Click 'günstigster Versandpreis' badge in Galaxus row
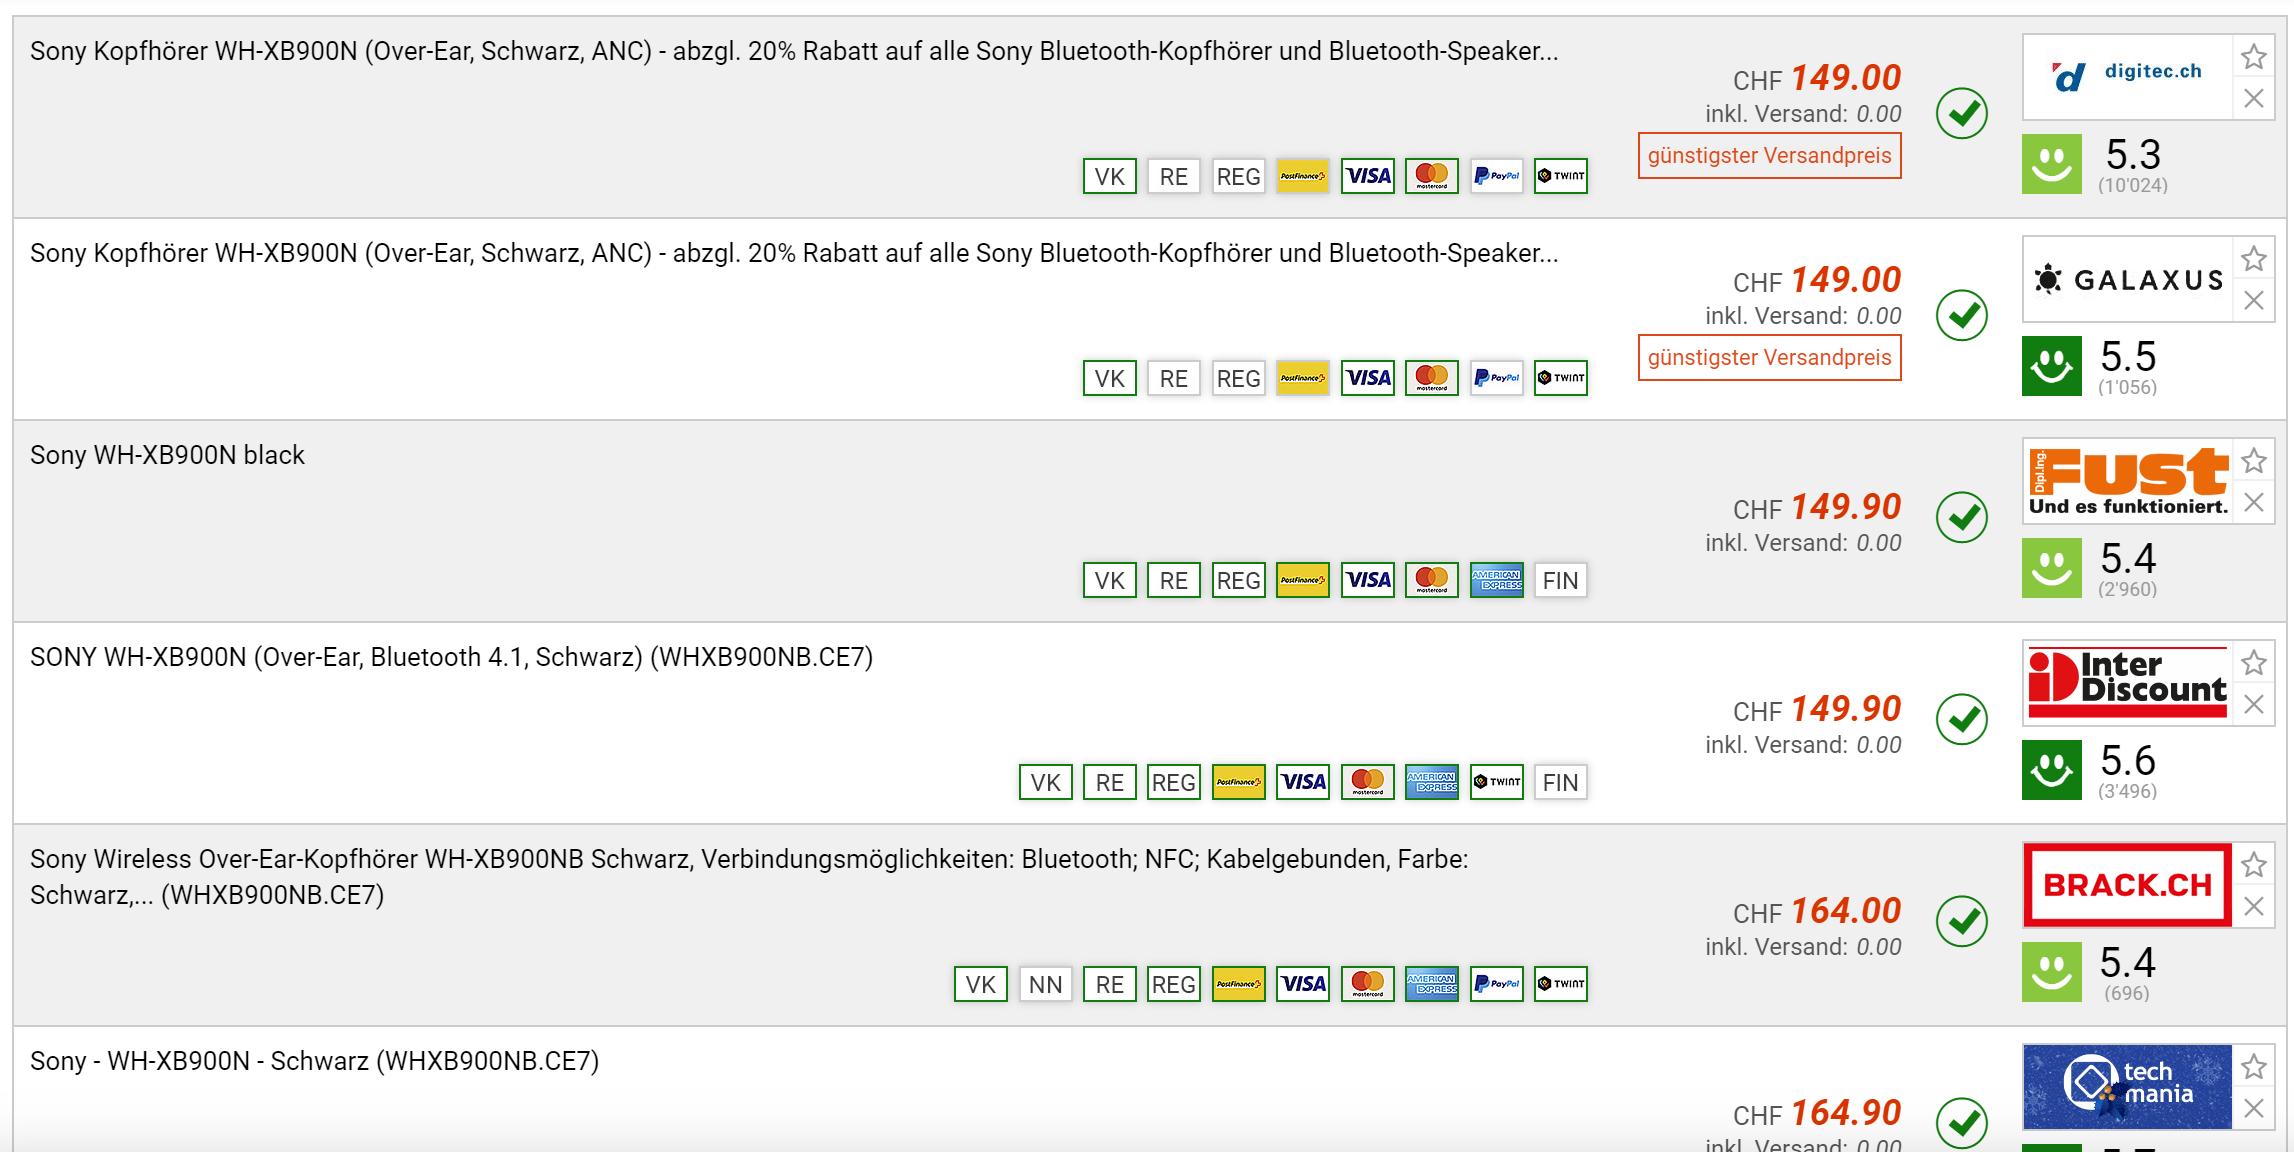 pyautogui.click(x=1769, y=358)
